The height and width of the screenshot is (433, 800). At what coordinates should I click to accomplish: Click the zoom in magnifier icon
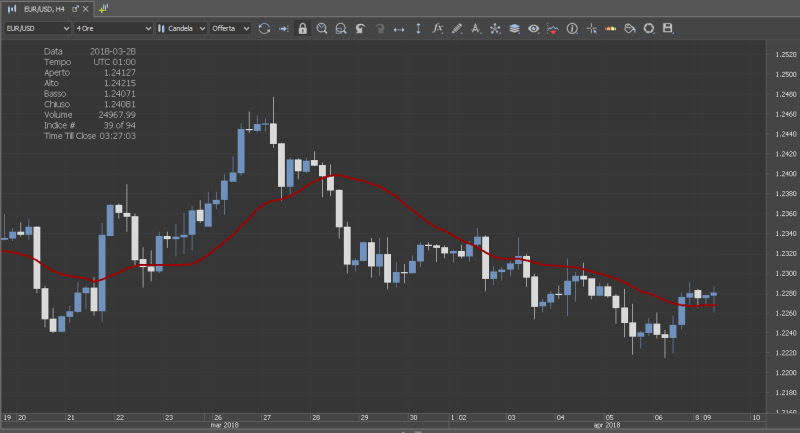click(322, 28)
